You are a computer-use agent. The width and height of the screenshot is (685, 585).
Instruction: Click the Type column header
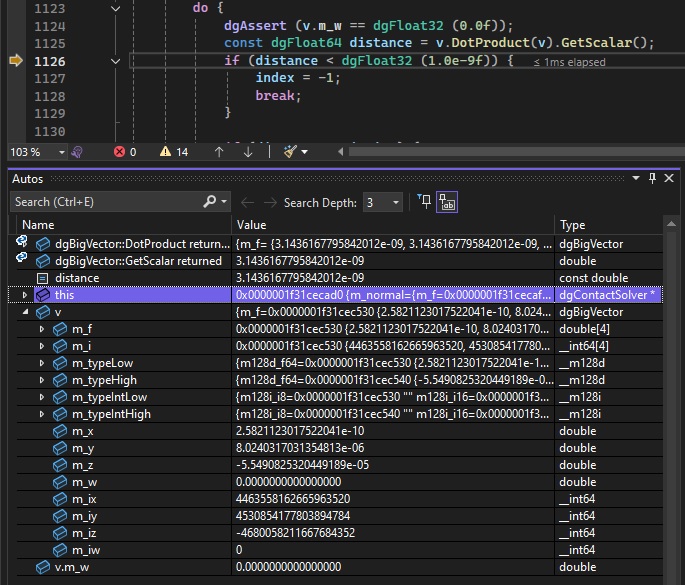click(x=573, y=225)
